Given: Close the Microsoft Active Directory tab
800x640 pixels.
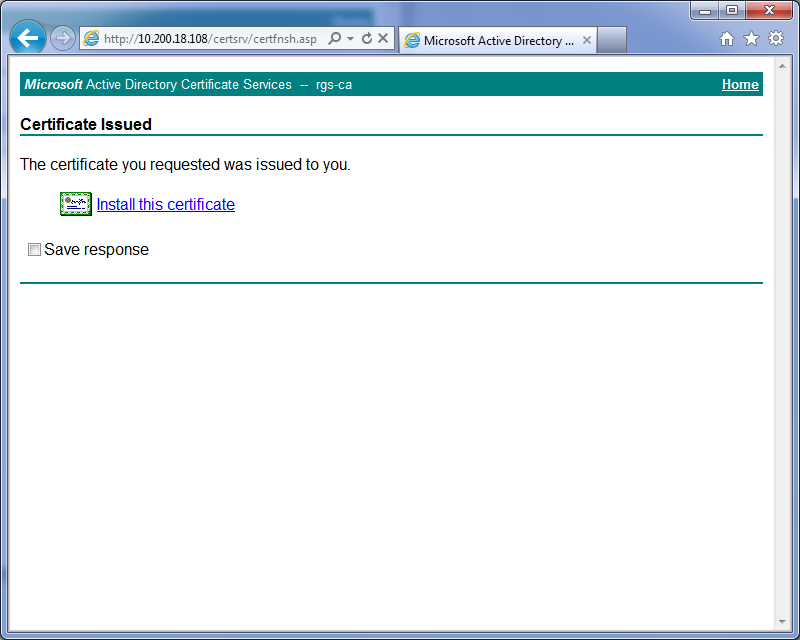Looking at the screenshot, I should [587, 40].
